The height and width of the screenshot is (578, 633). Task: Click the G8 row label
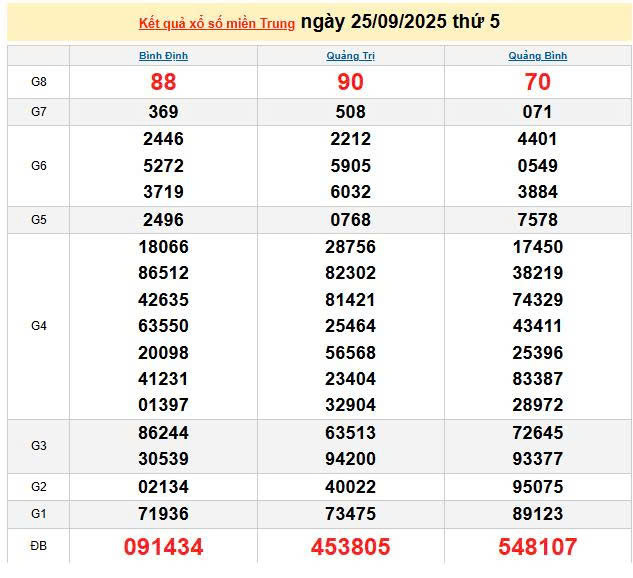coord(39,82)
